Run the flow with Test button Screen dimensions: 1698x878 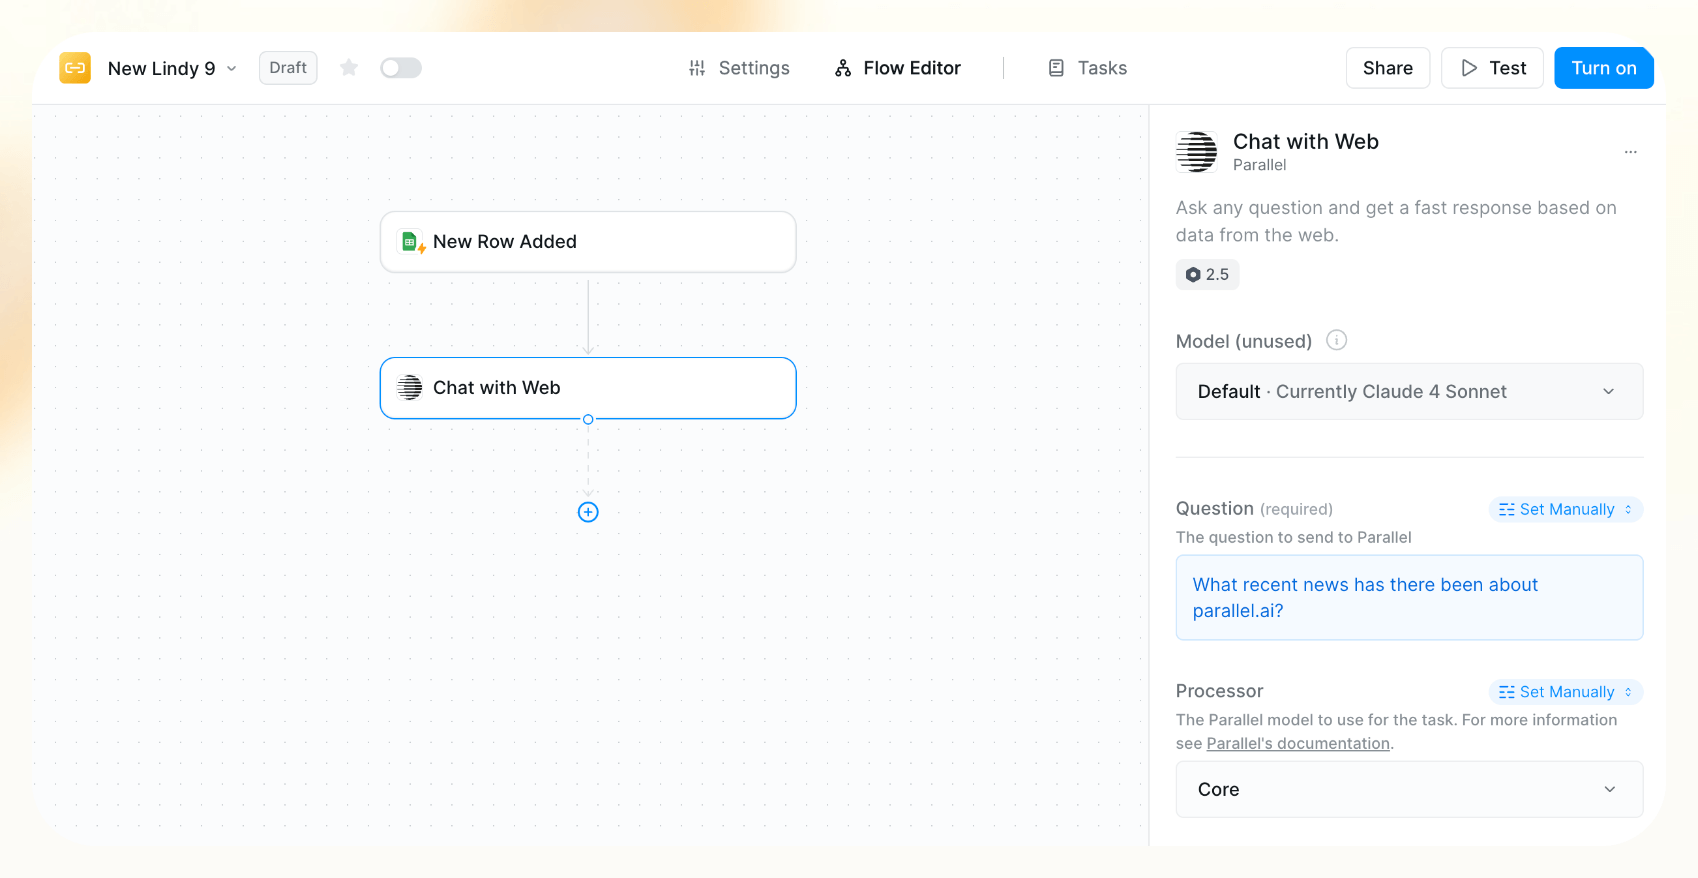tap(1492, 68)
